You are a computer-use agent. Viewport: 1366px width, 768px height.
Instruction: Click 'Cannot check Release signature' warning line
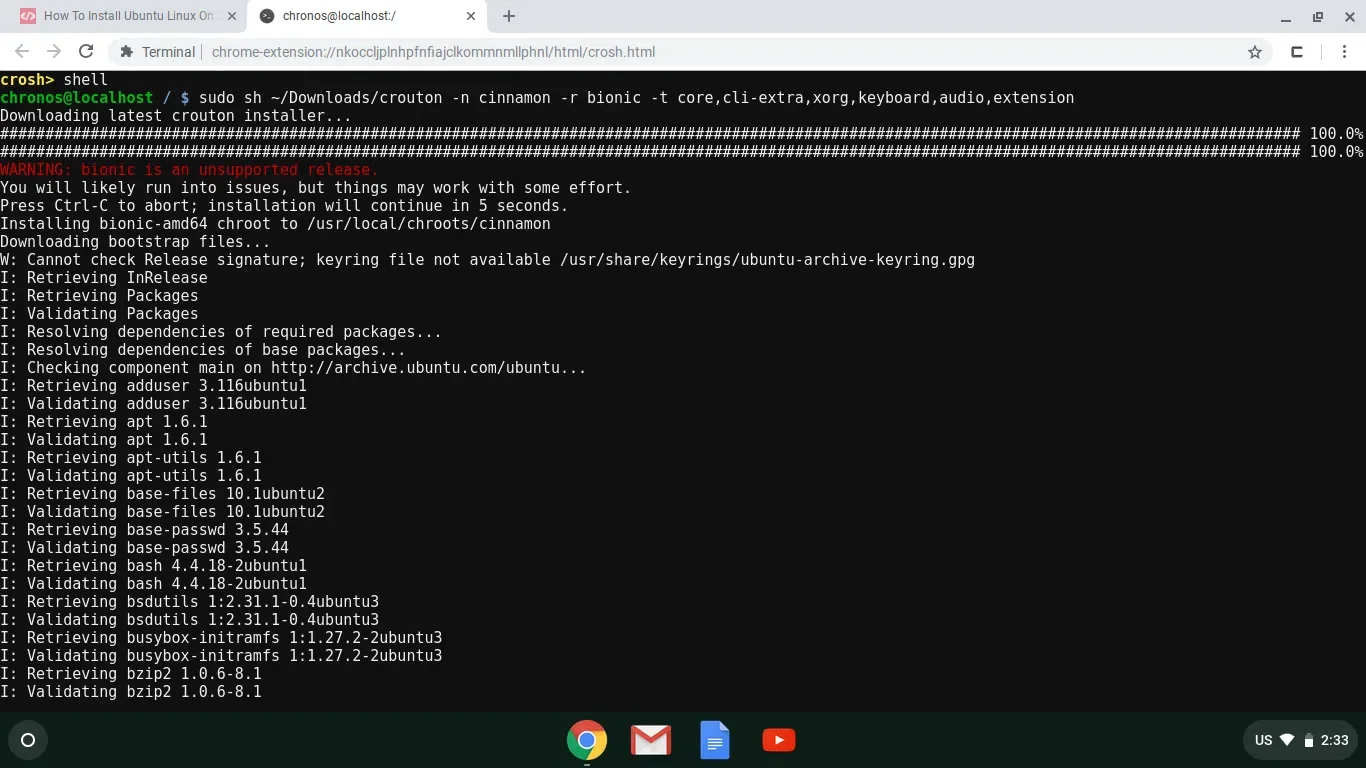click(487, 260)
